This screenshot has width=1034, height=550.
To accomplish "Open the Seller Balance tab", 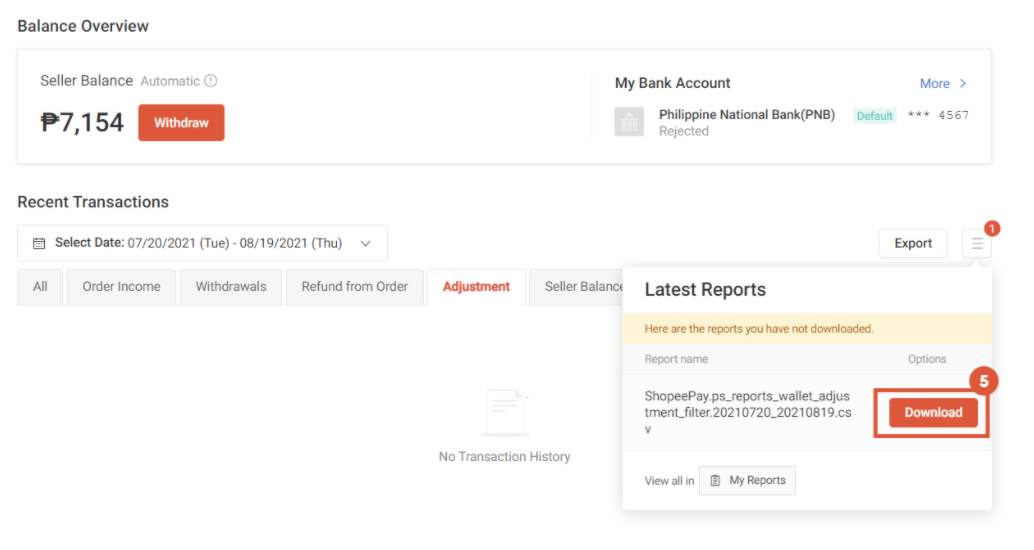I will pyautogui.click(x=578, y=287).
